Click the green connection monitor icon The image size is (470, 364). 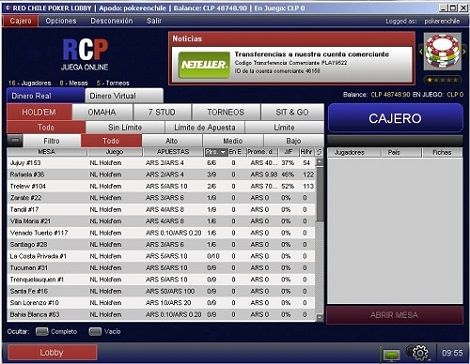pyautogui.click(x=391, y=354)
